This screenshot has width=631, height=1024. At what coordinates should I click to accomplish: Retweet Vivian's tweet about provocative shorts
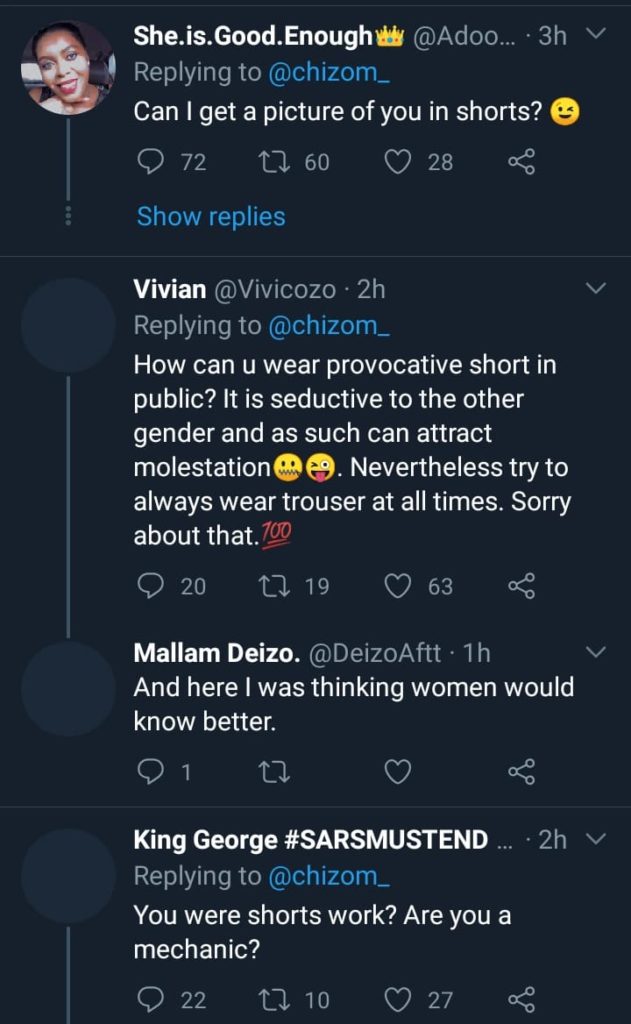coord(271,586)
